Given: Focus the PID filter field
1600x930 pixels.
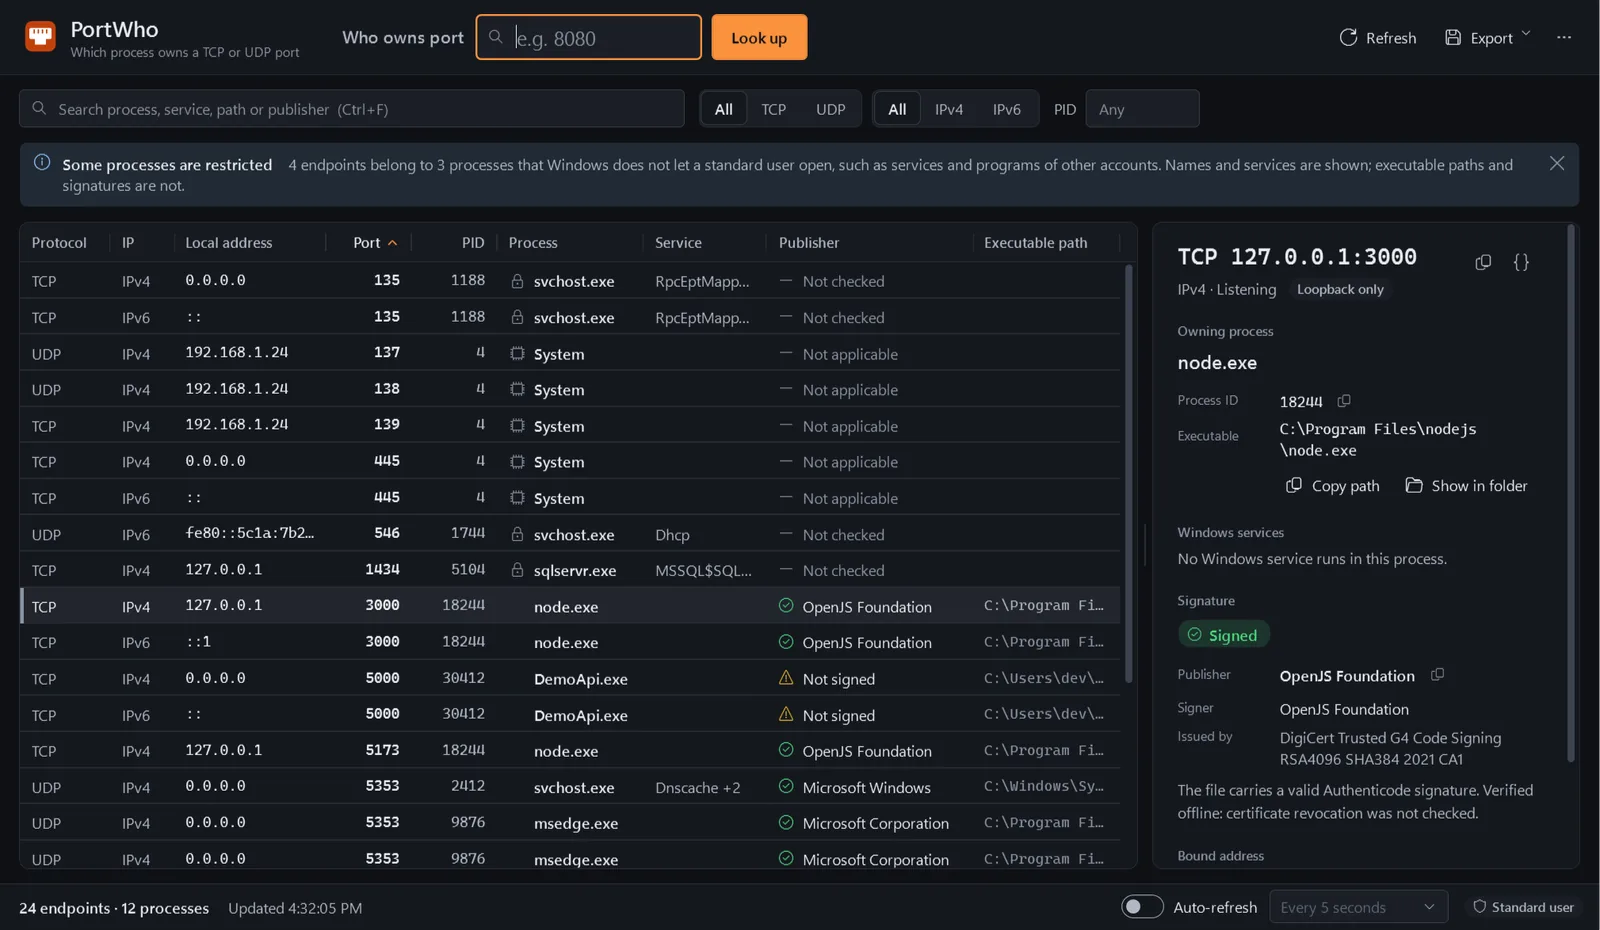Looking at the screenshot, I should pyautogui.click(x=1142, y=109).
